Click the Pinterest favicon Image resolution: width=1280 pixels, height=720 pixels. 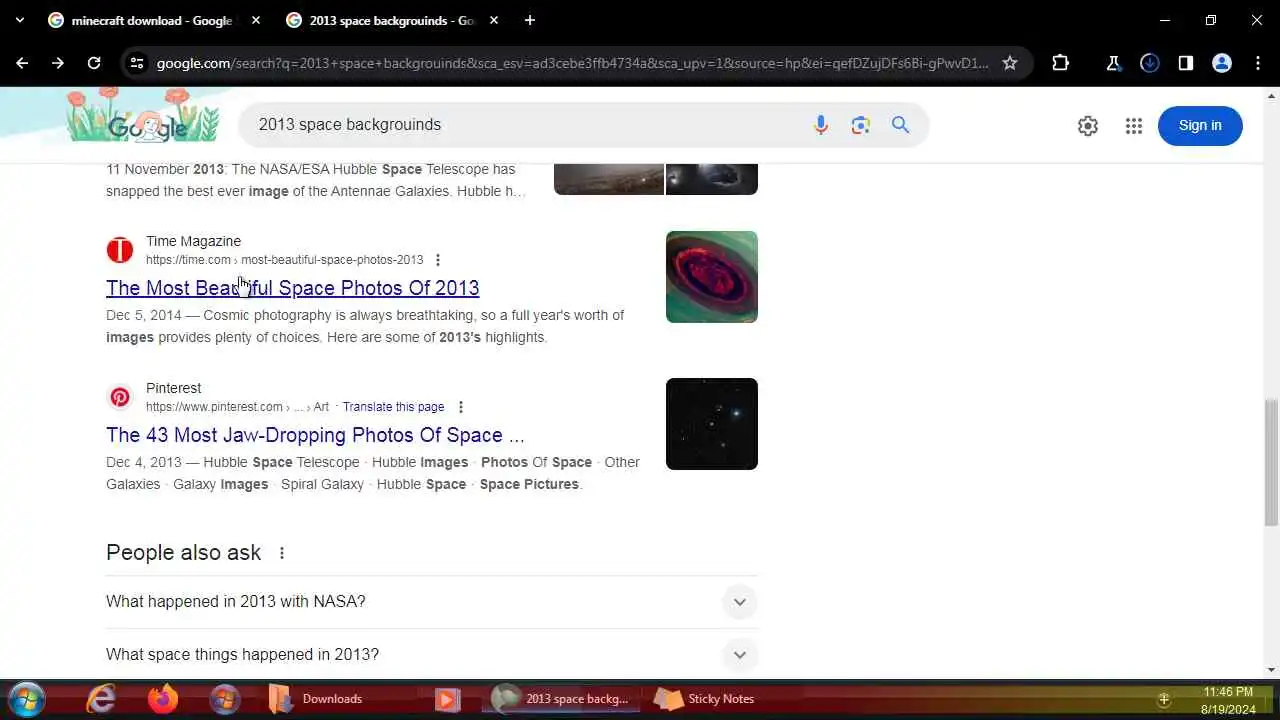(120, 397)
